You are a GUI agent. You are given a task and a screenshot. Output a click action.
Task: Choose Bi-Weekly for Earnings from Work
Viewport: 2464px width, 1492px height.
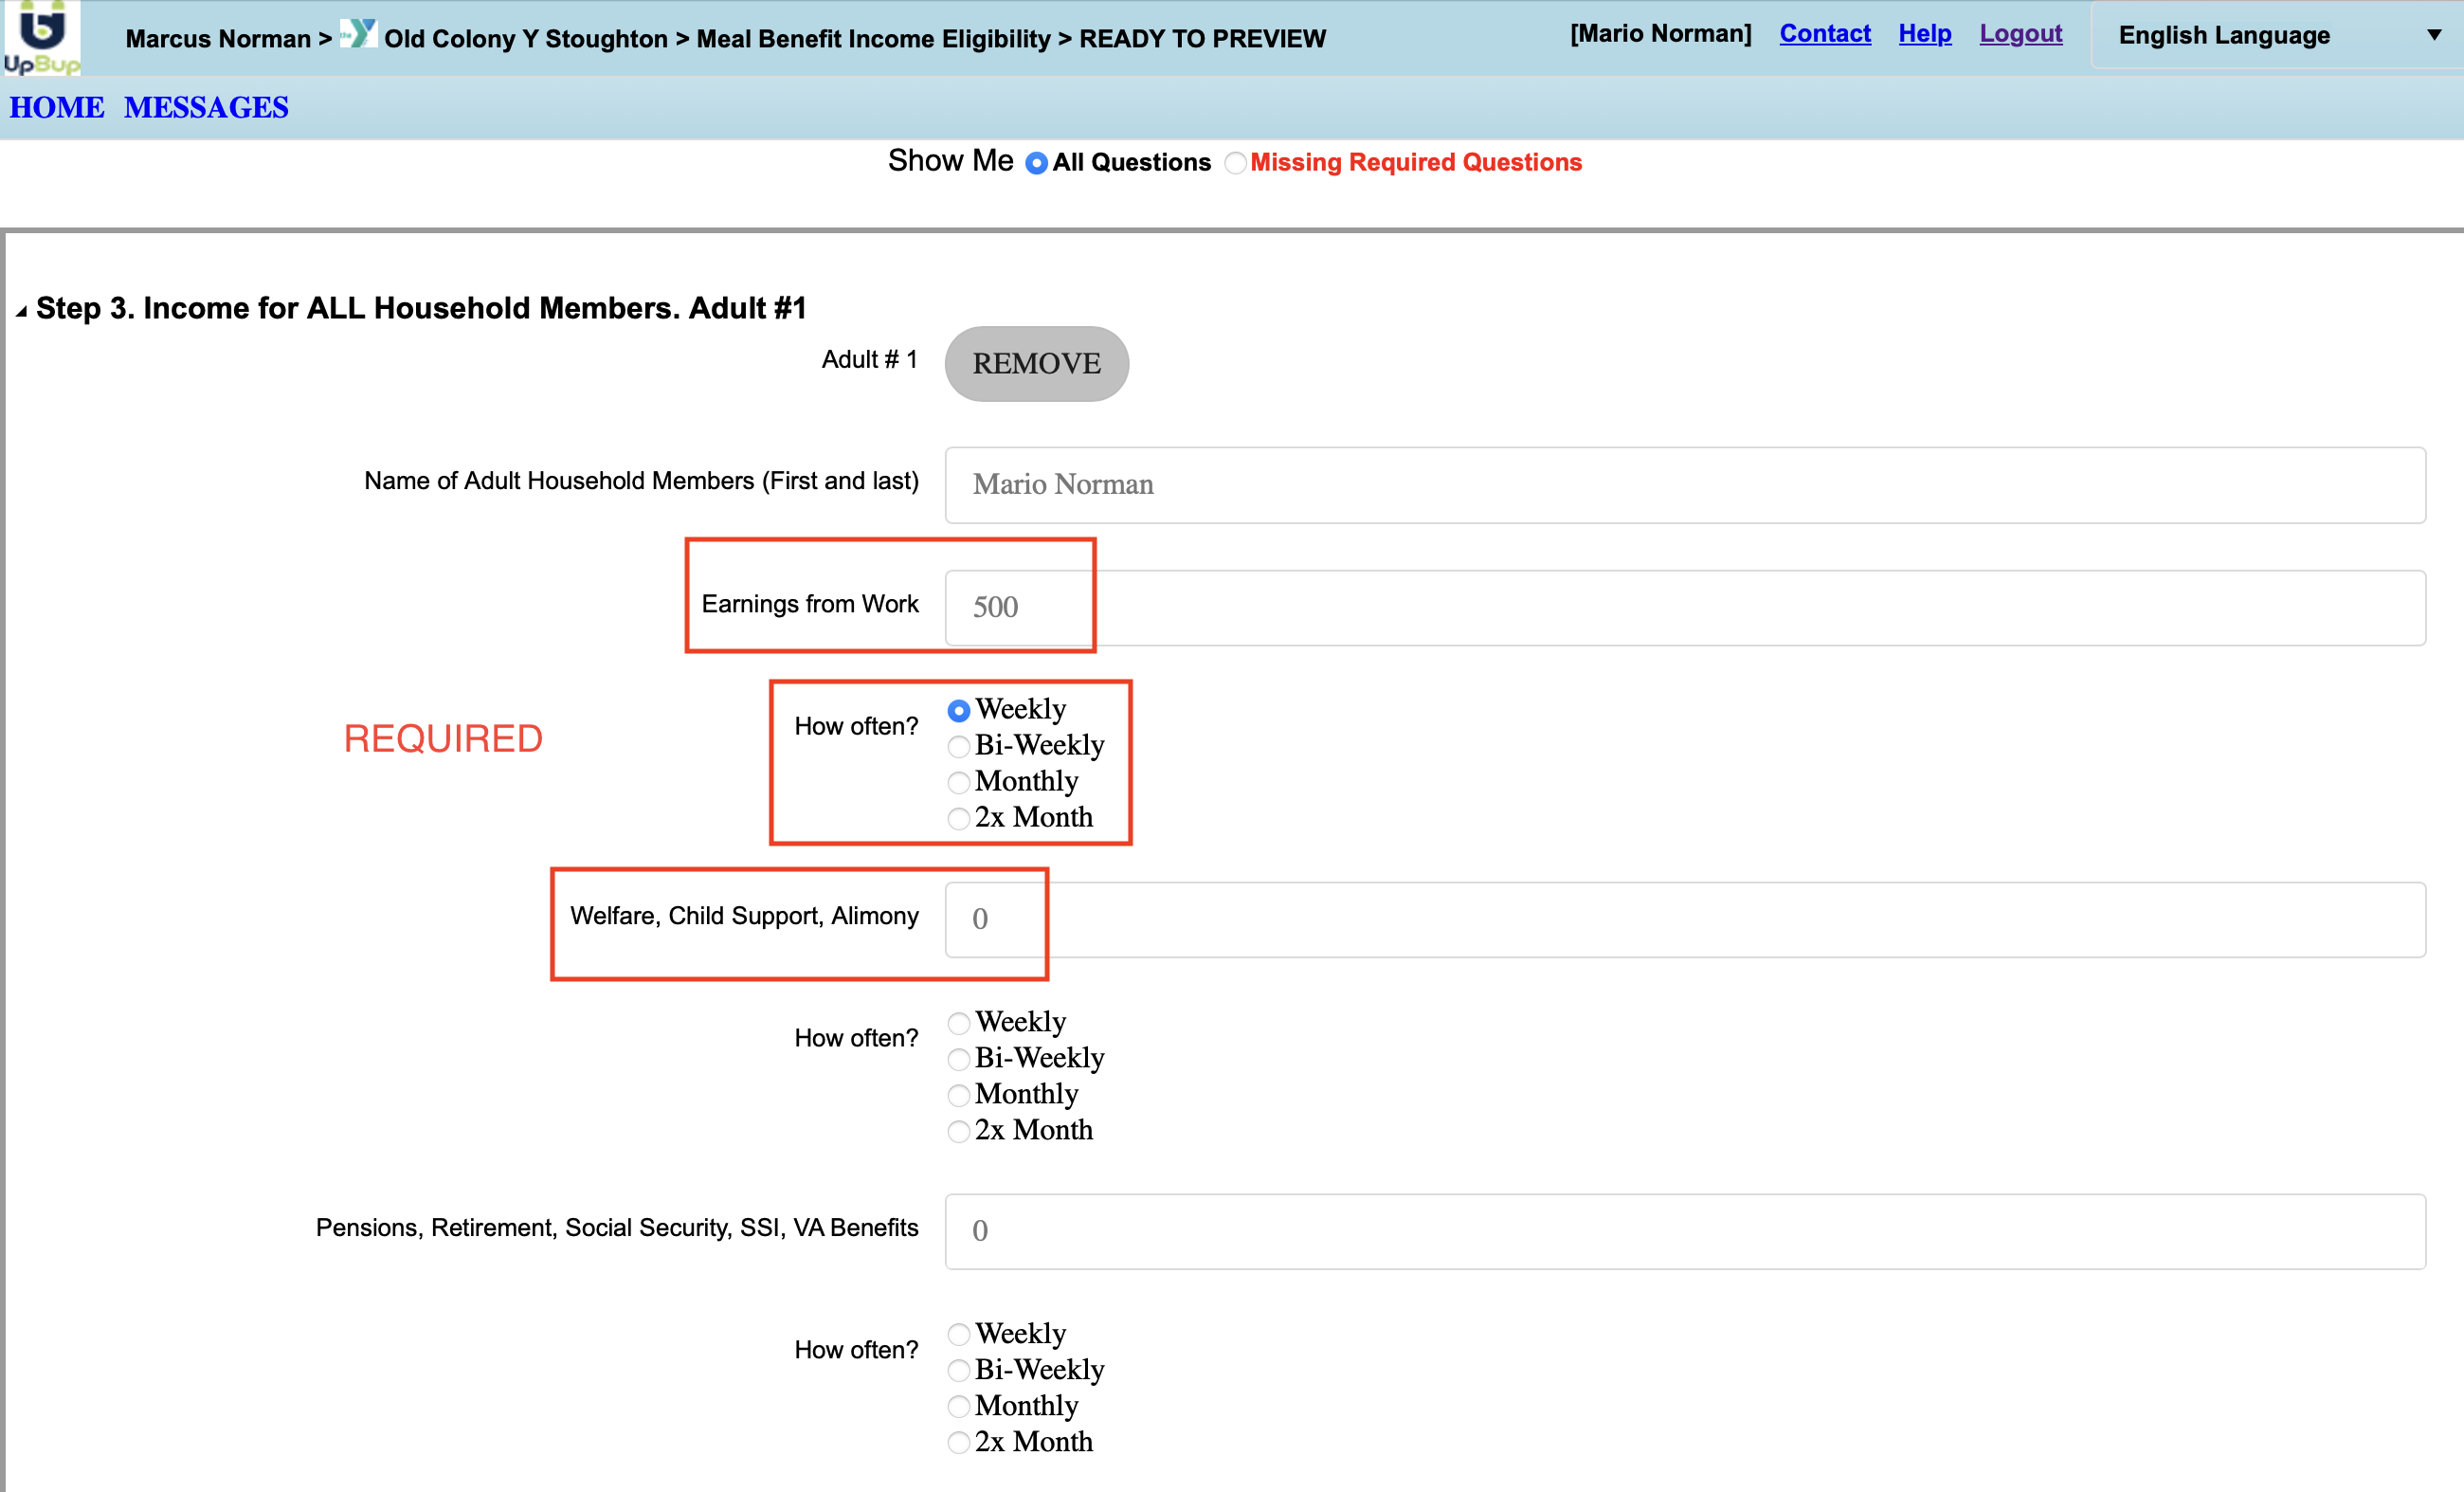958,747
